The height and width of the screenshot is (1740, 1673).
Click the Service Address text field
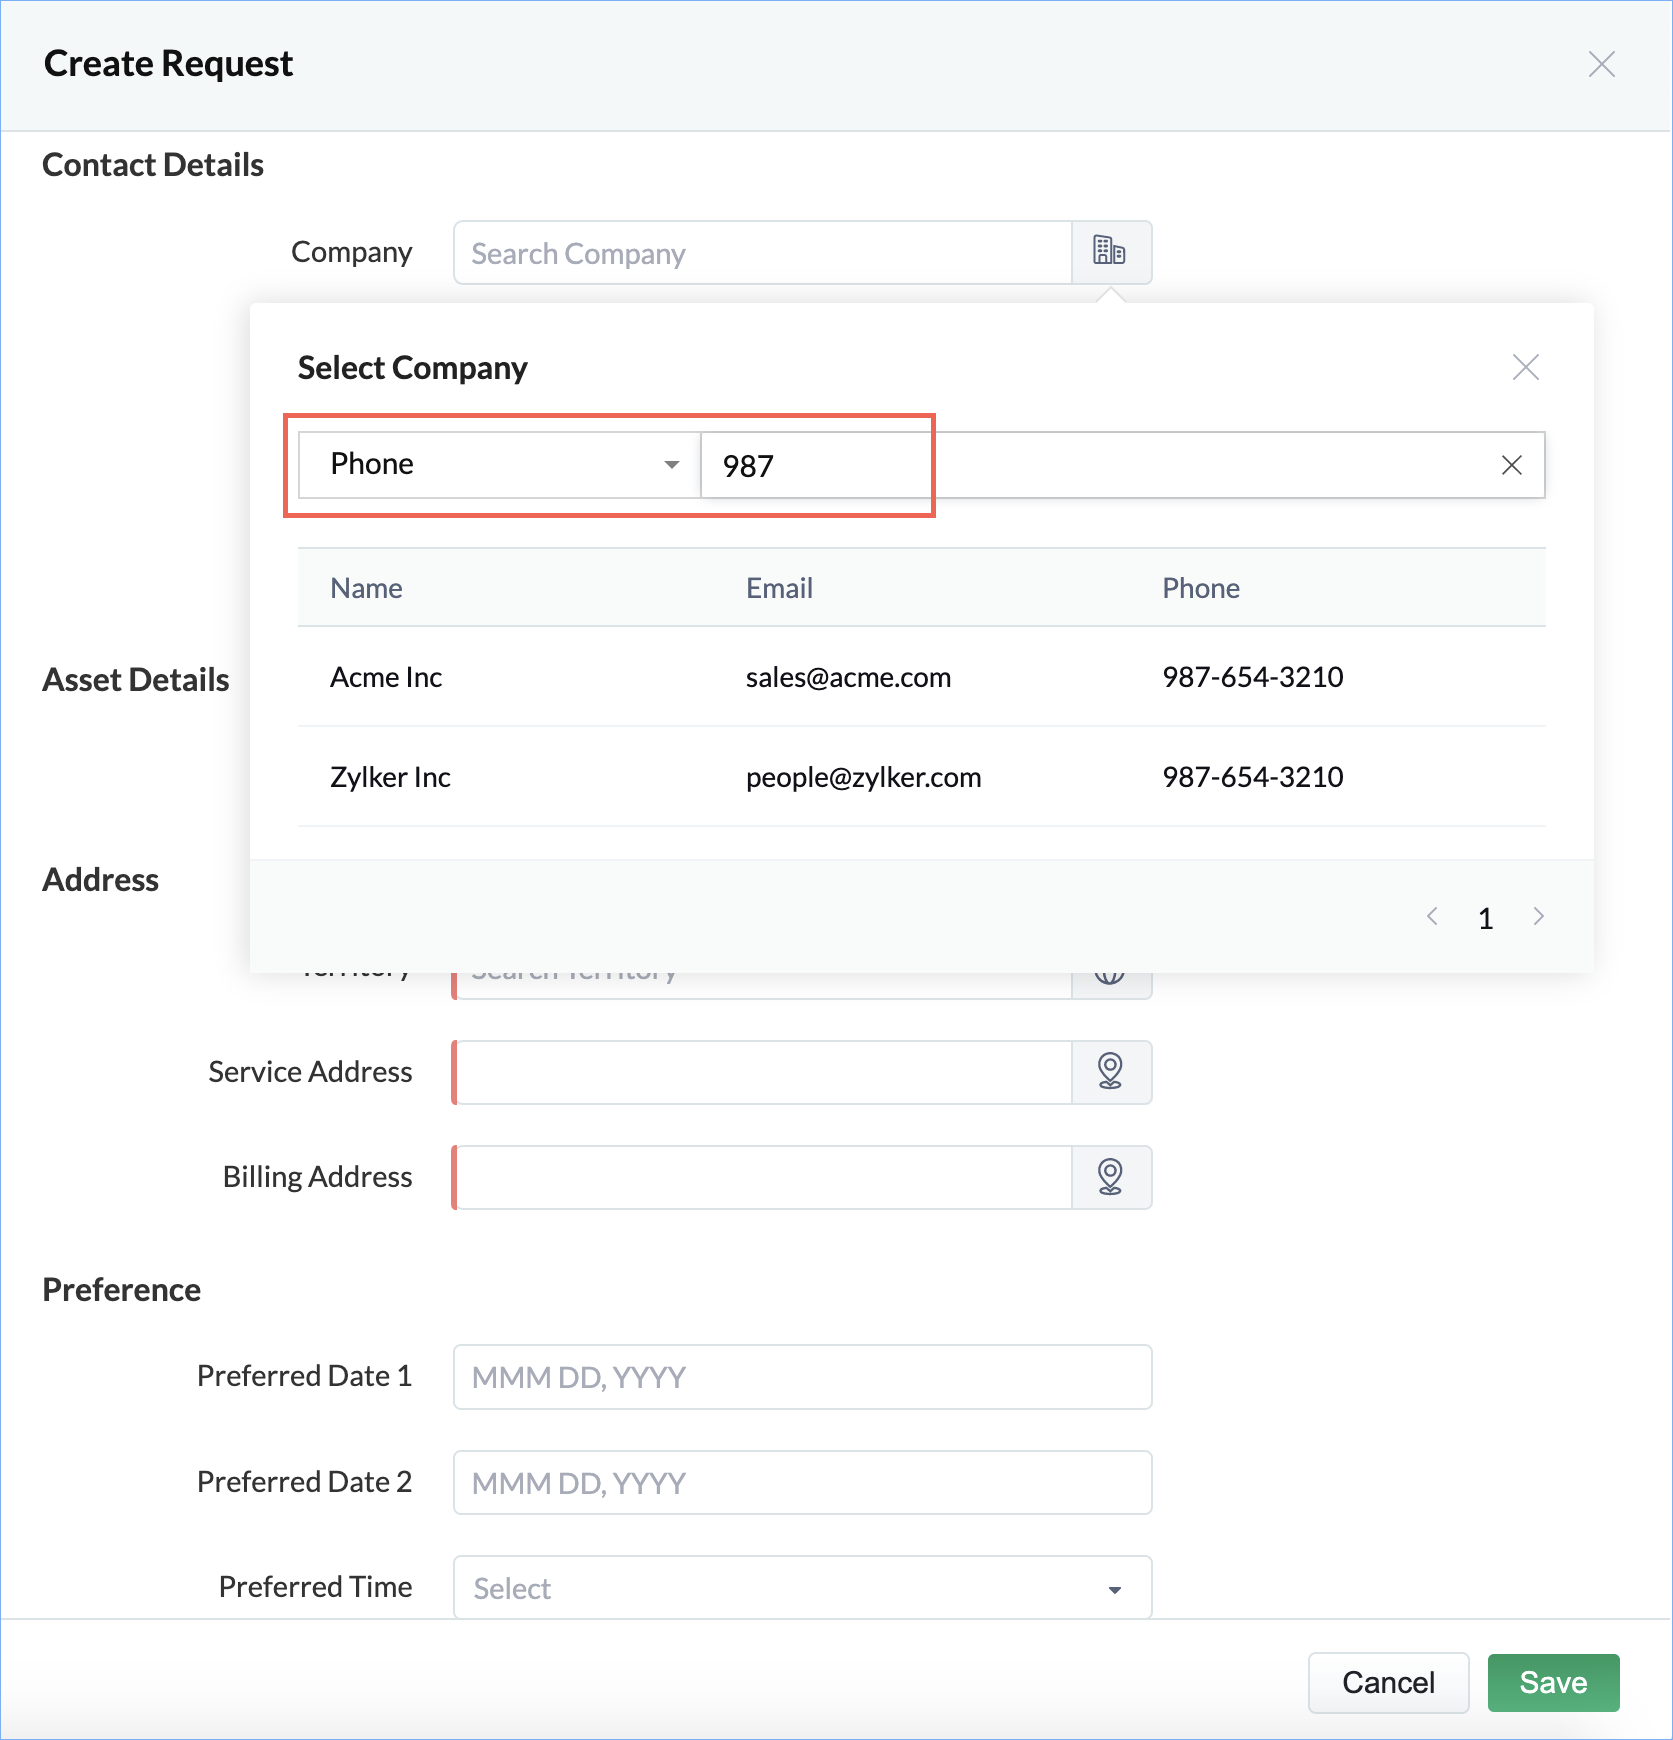click(764, 1072)
